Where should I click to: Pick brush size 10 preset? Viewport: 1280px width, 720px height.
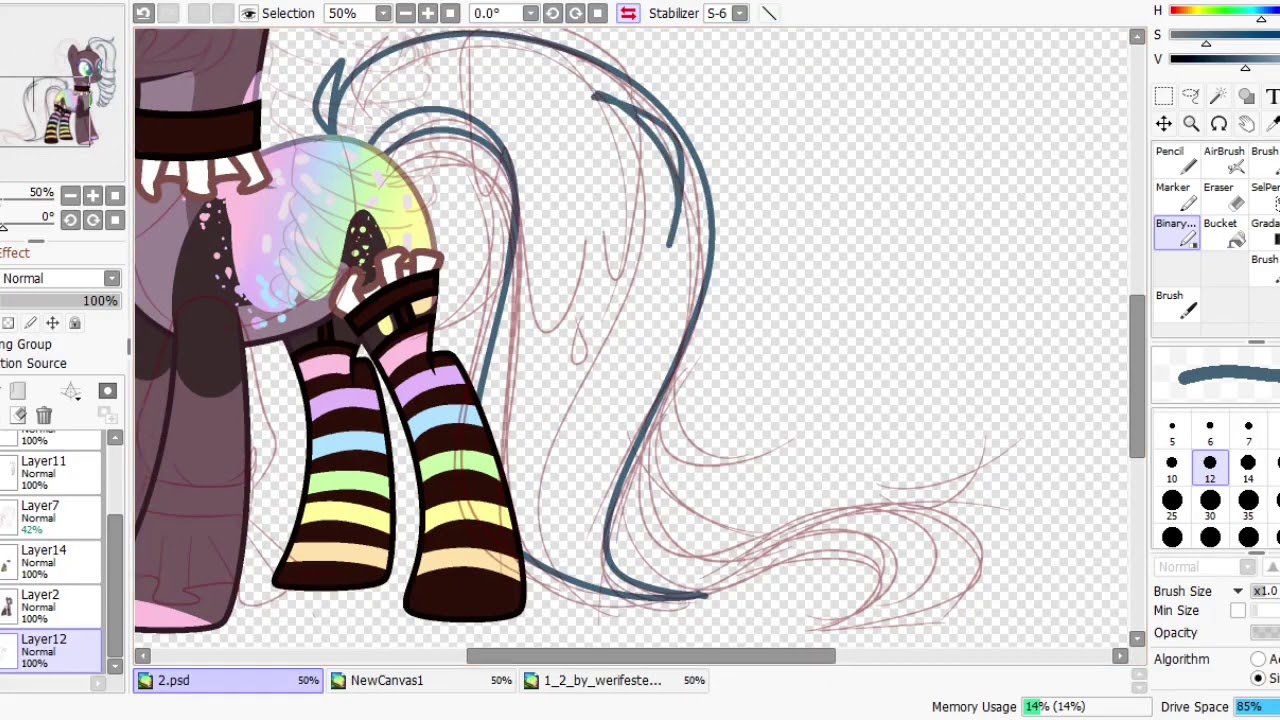pyautogui.click(x=1172, y=469)
